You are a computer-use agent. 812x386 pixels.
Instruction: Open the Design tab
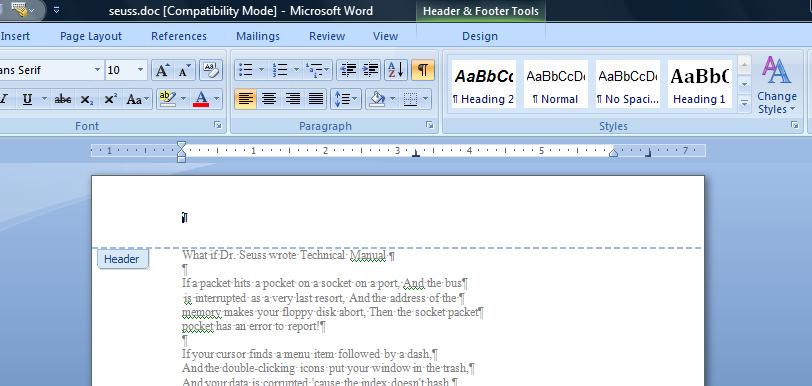point(480,36)
